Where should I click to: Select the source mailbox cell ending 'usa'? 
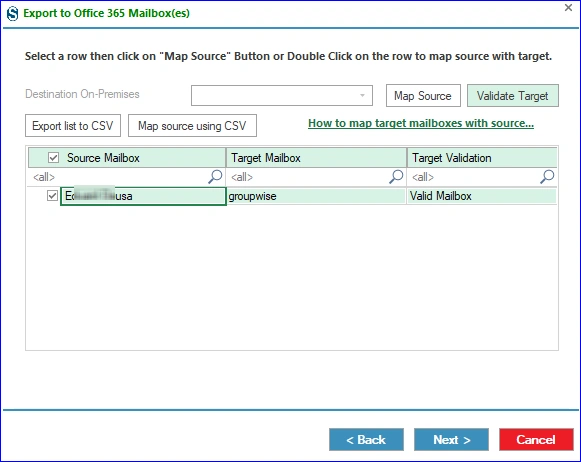click(143, 196)
